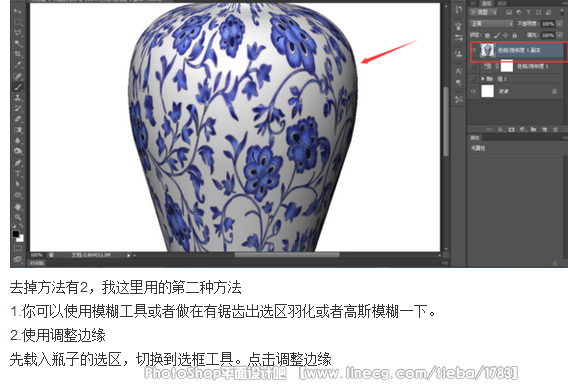The image size is (568, 390).
Task: Click the add layer style fx icon
Action: click(x=501, y=129)
